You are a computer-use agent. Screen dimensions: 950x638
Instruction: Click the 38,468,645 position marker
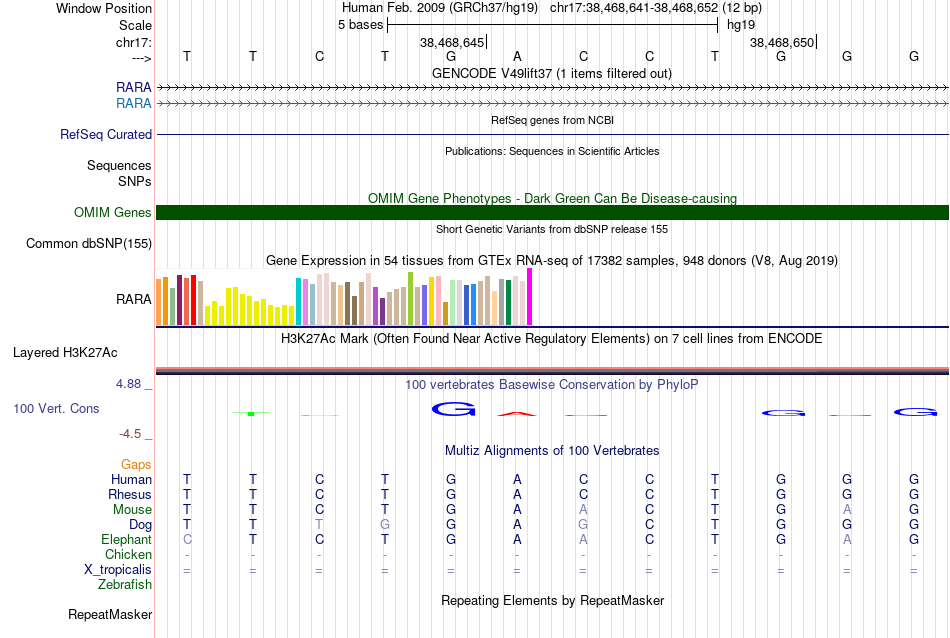tap(452, 42)
